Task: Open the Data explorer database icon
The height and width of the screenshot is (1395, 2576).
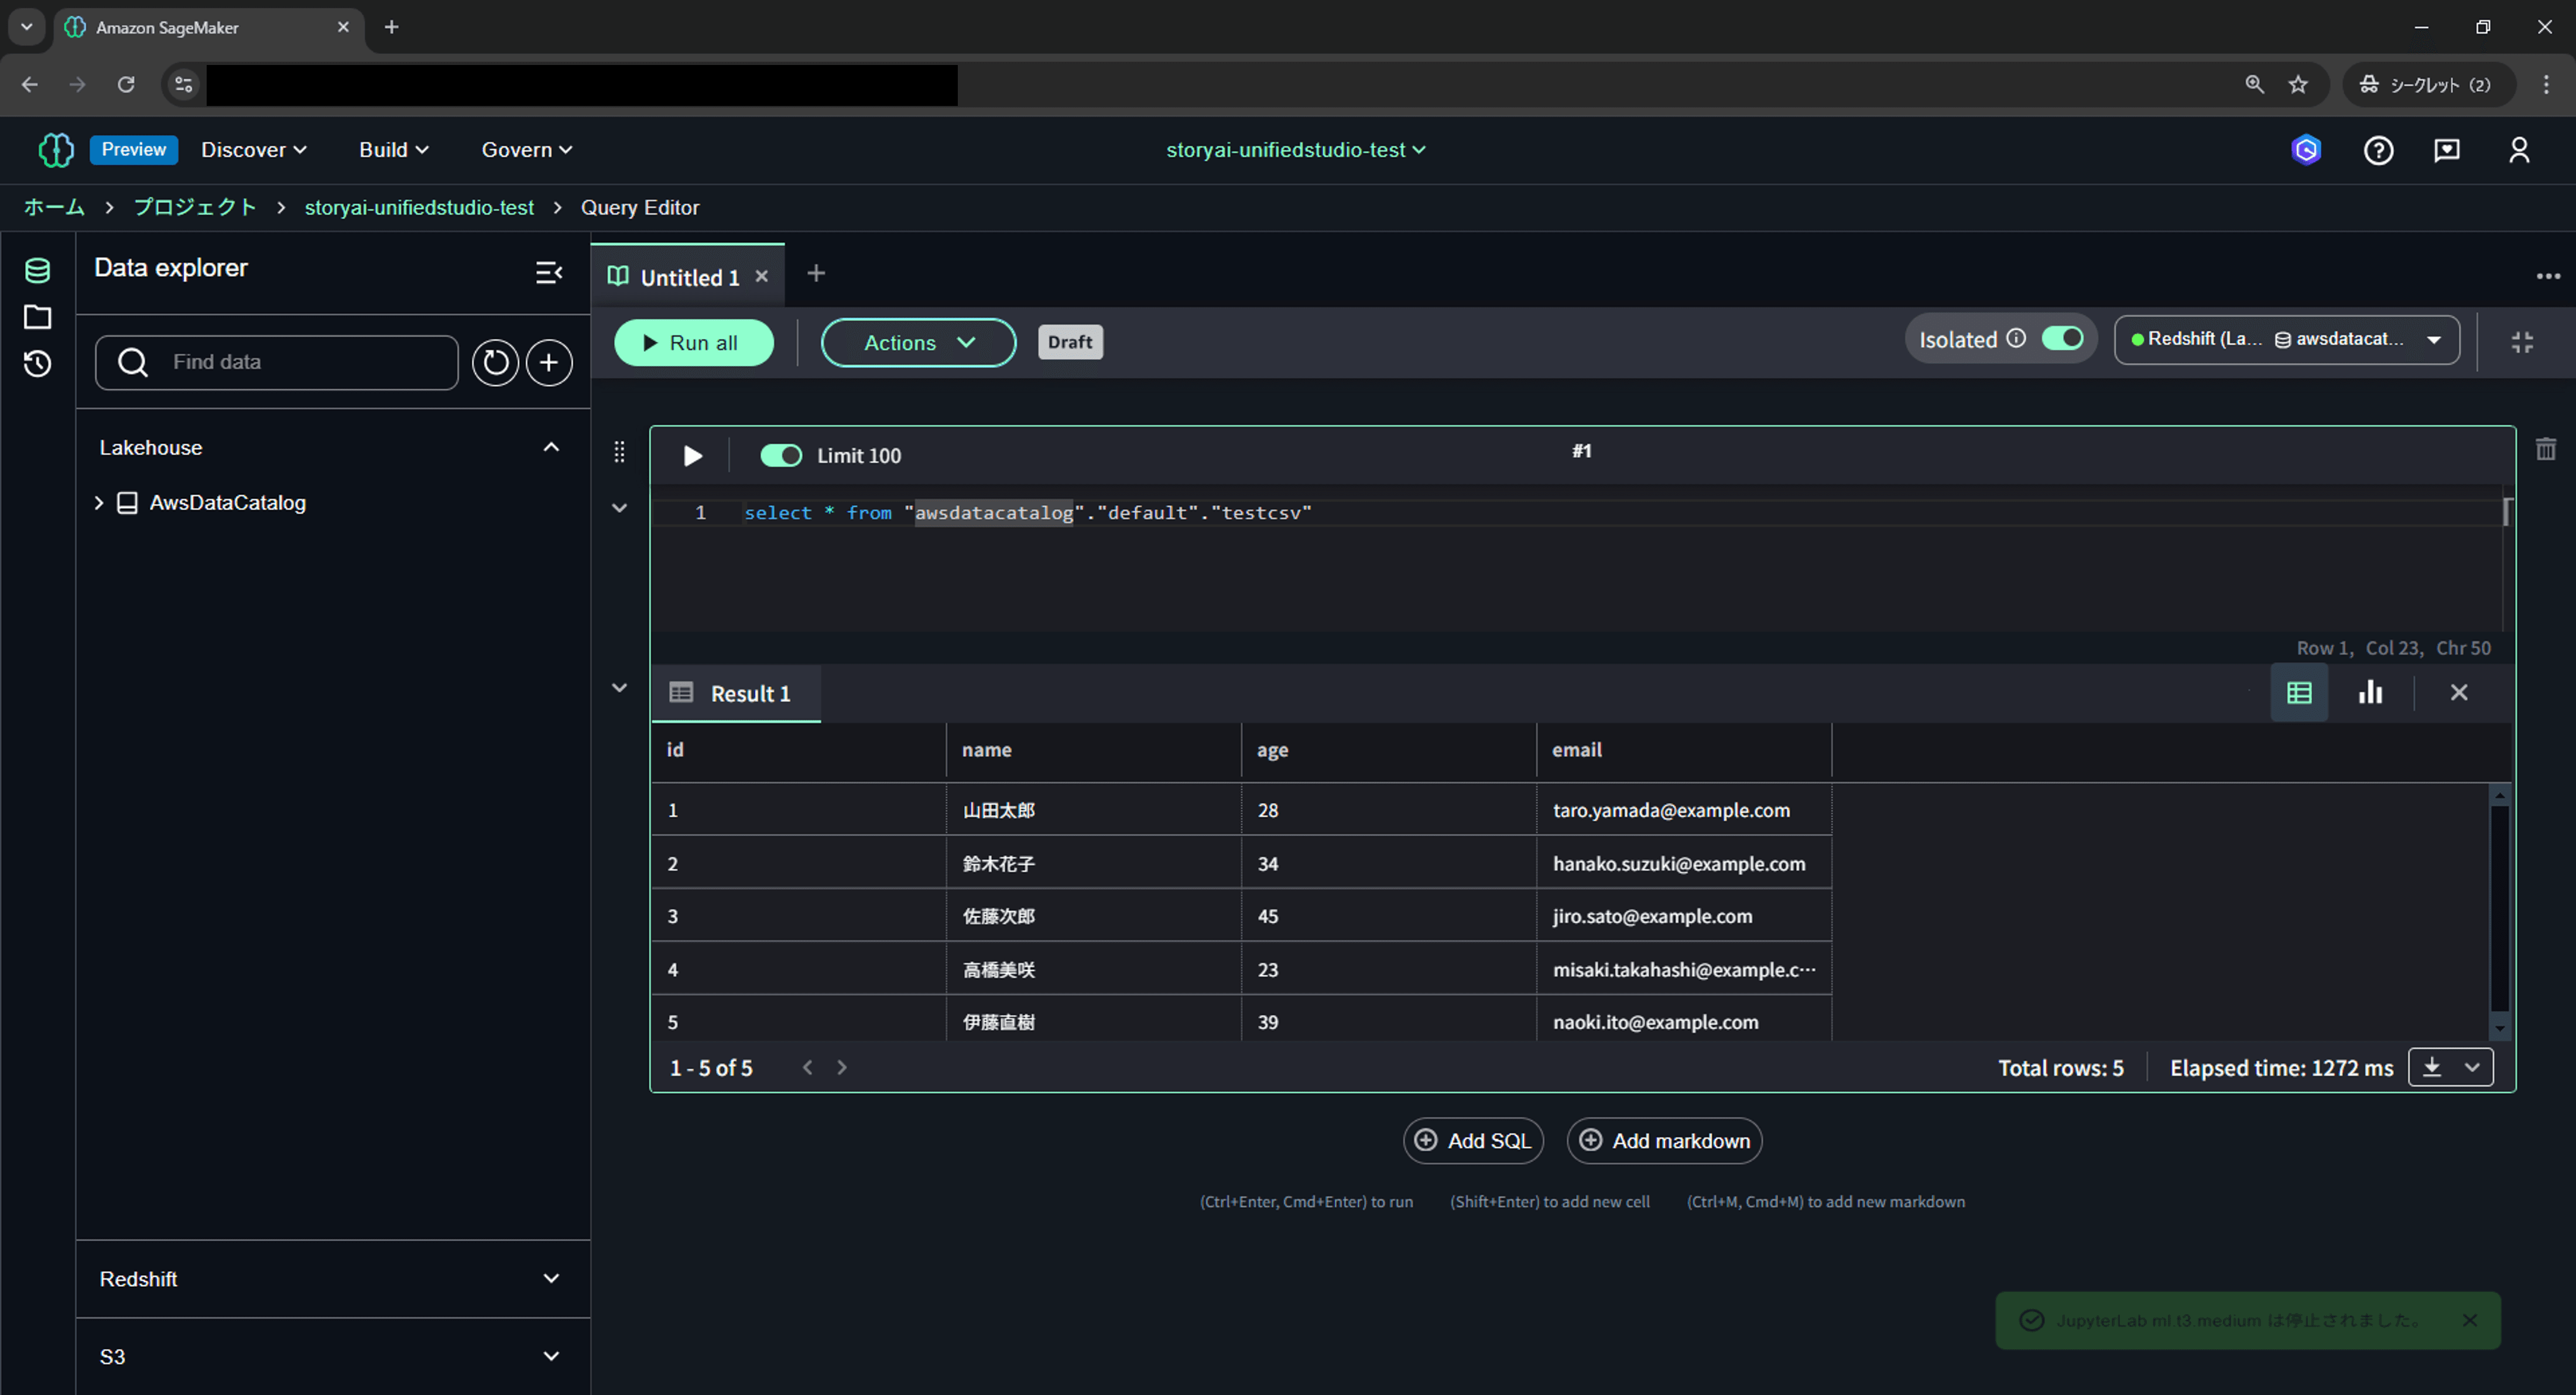Action: 37,270
